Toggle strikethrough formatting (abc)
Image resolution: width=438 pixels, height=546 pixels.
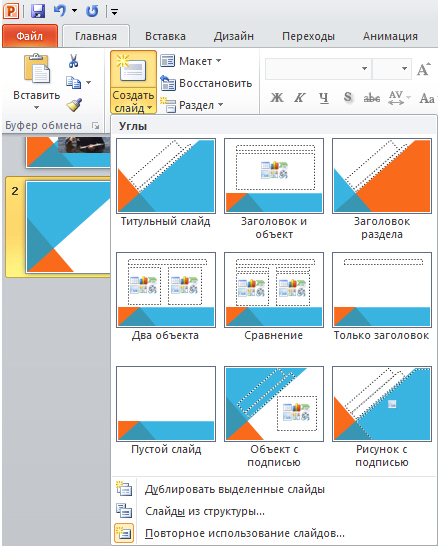point(371,98)
